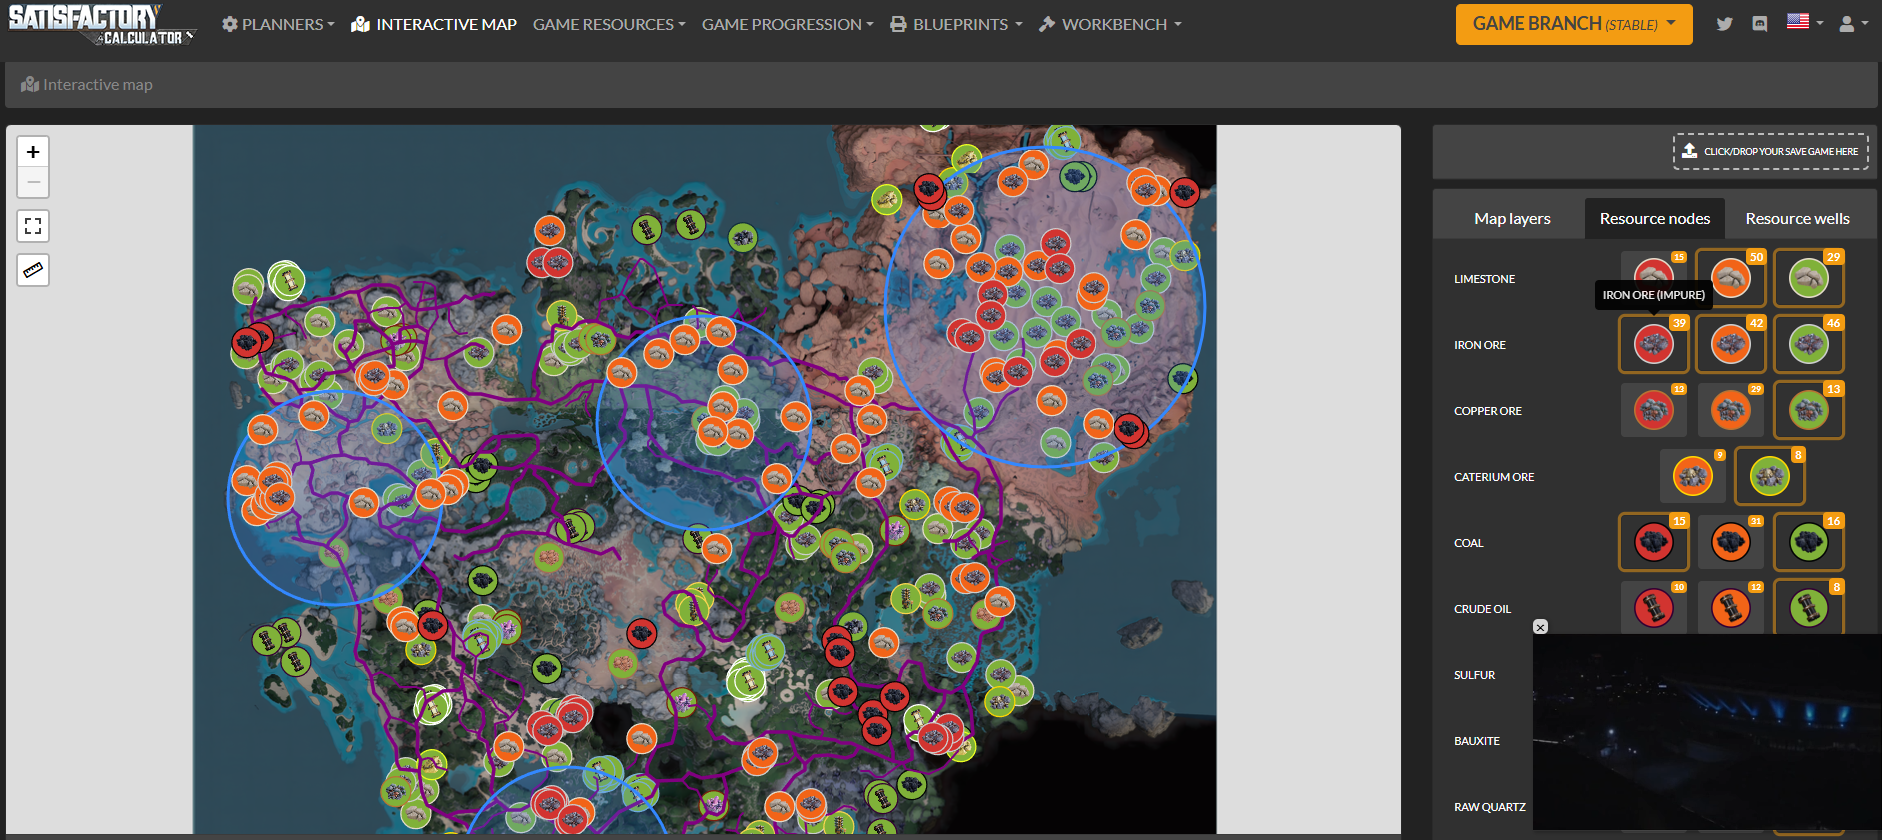The image size is (1882, 840).
Task: Open the Game Branch (Stable) dropdown
Action: 1574,24
